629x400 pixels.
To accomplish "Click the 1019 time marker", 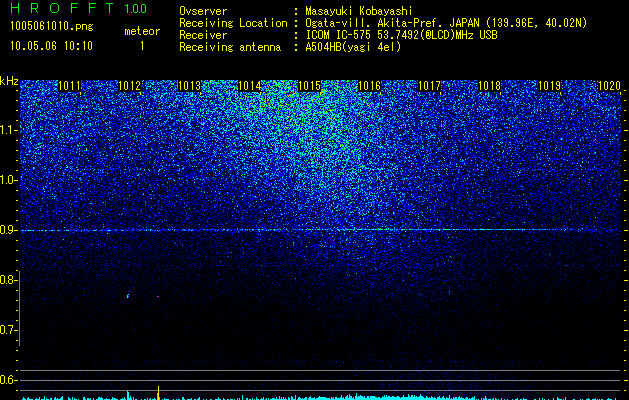I will point(550,86).
